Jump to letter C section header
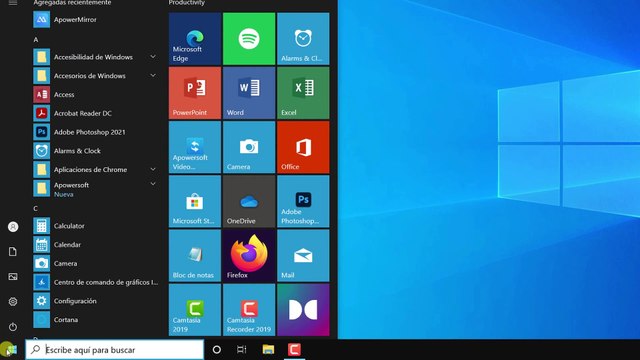The width and height of the screenshot is (640, 360). pos(36,209)
